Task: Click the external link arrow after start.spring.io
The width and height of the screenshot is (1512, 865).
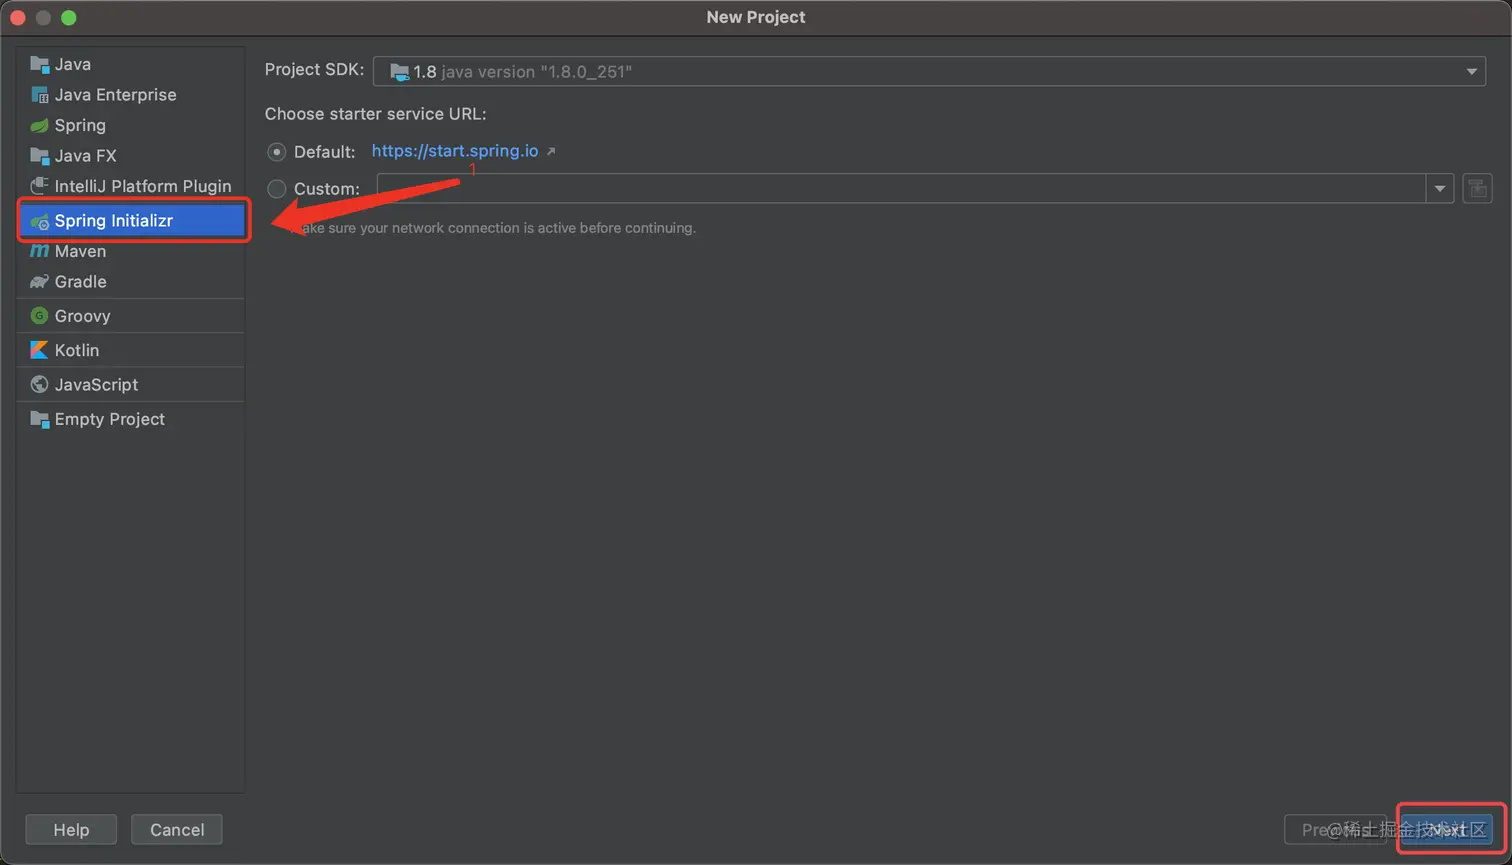Action: click(x=551, y=152)
